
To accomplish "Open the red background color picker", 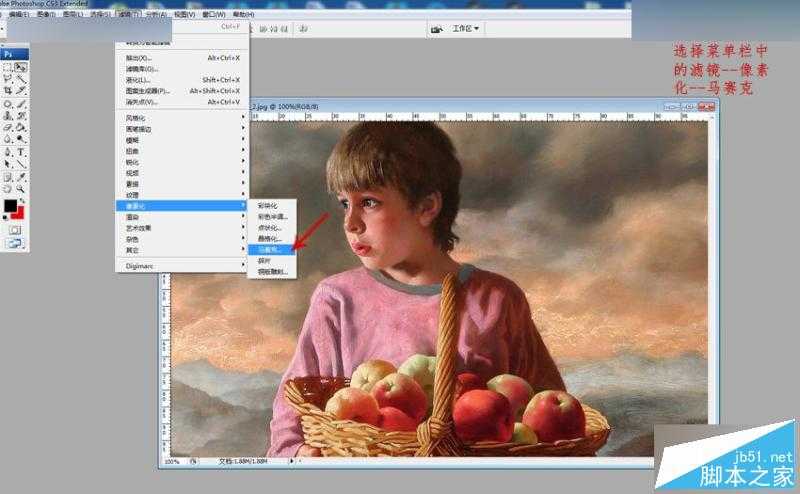I will pos(19,214).
